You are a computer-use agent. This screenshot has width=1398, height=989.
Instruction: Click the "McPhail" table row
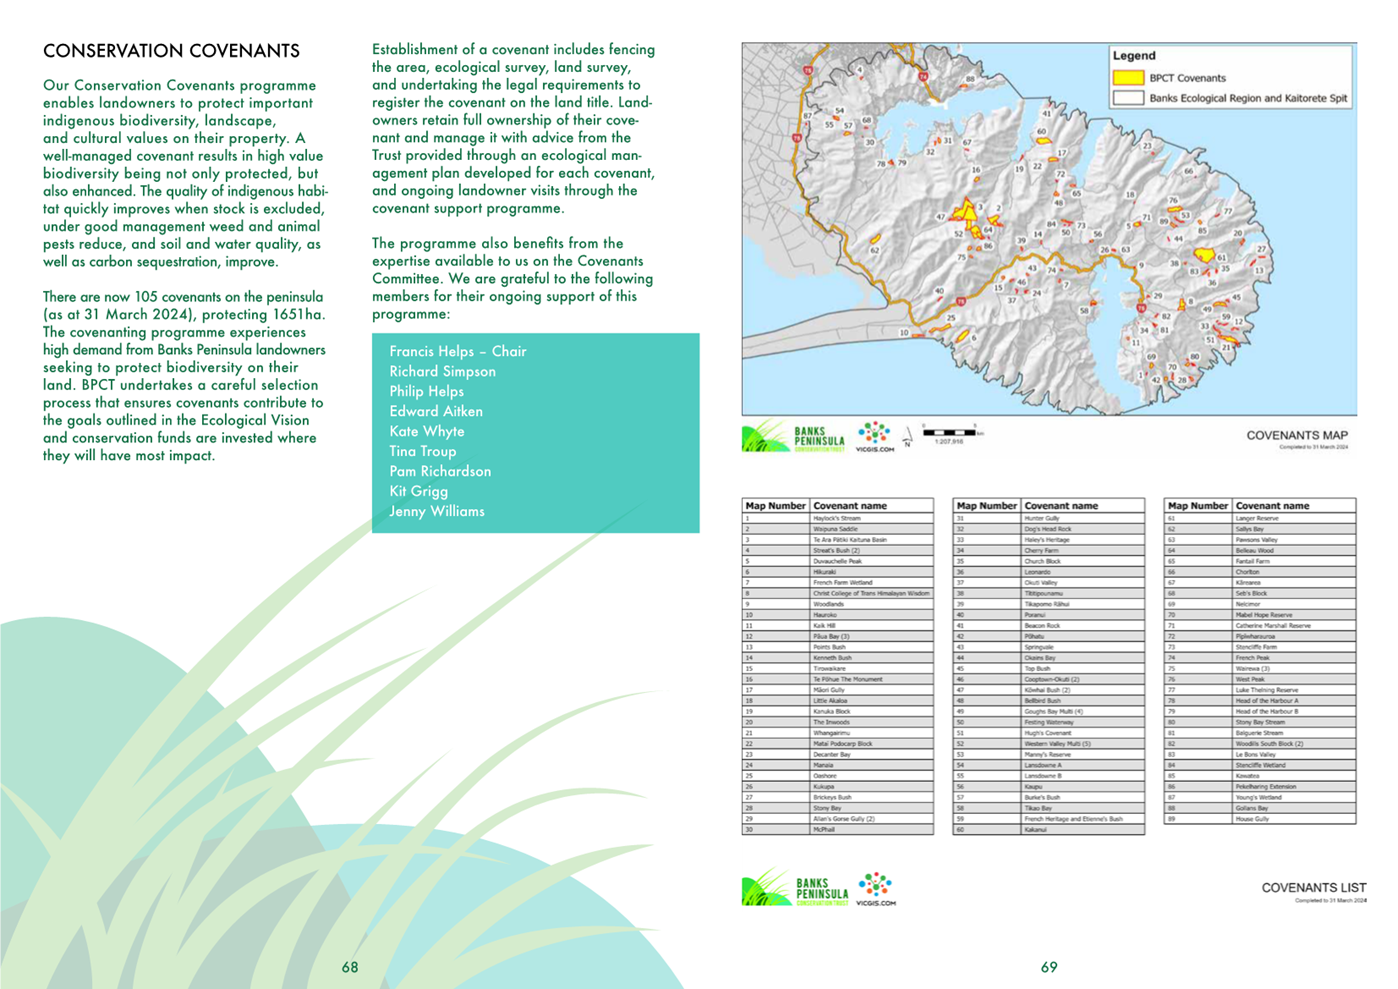click(838, 829)
